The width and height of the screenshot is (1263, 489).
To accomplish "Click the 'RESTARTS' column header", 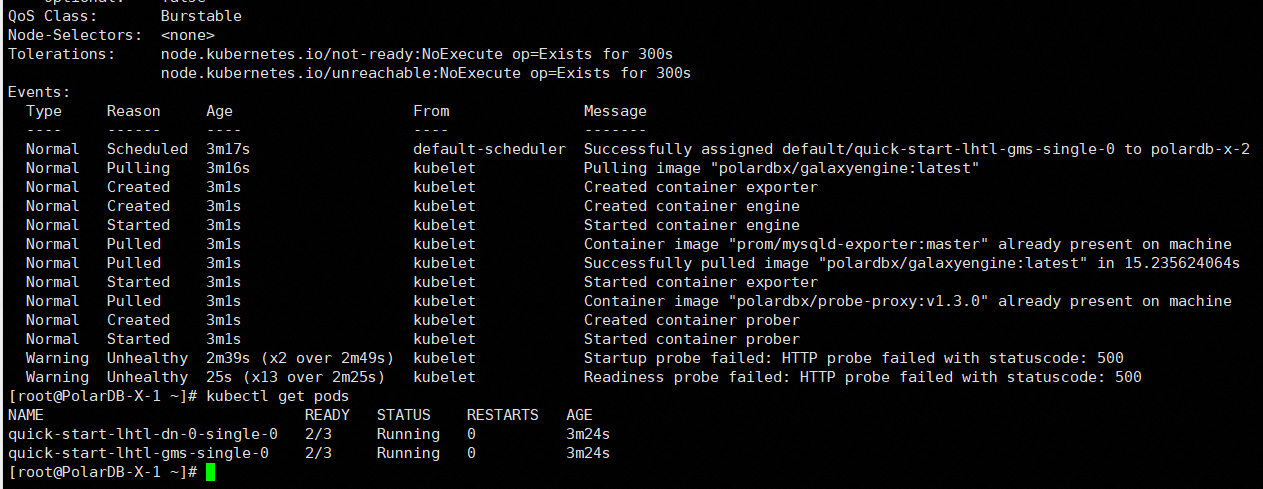I will coord(502,415).
